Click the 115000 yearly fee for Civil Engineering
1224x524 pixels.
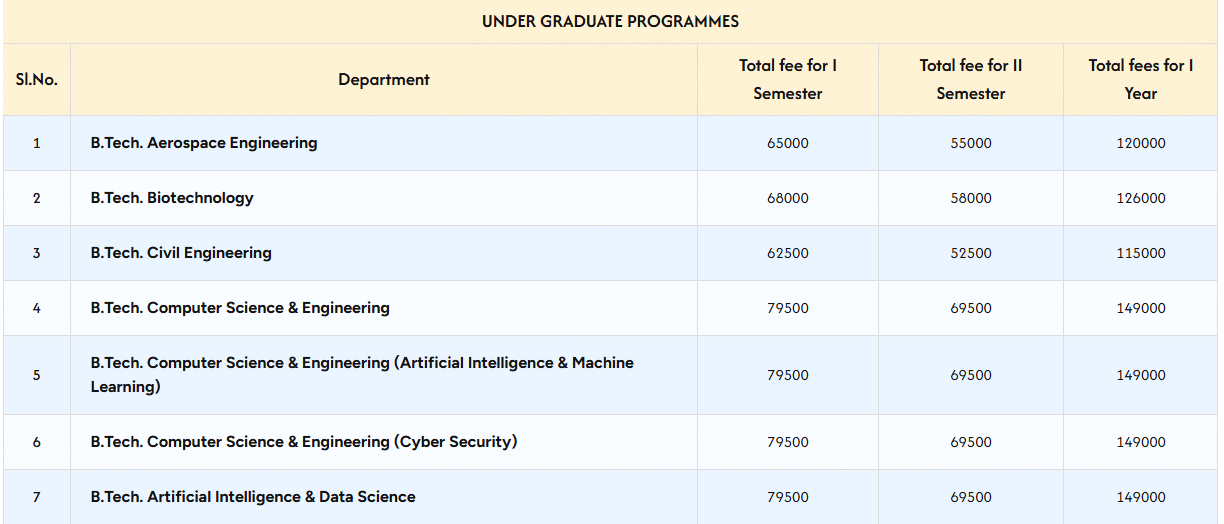(x=1141, y=253)
